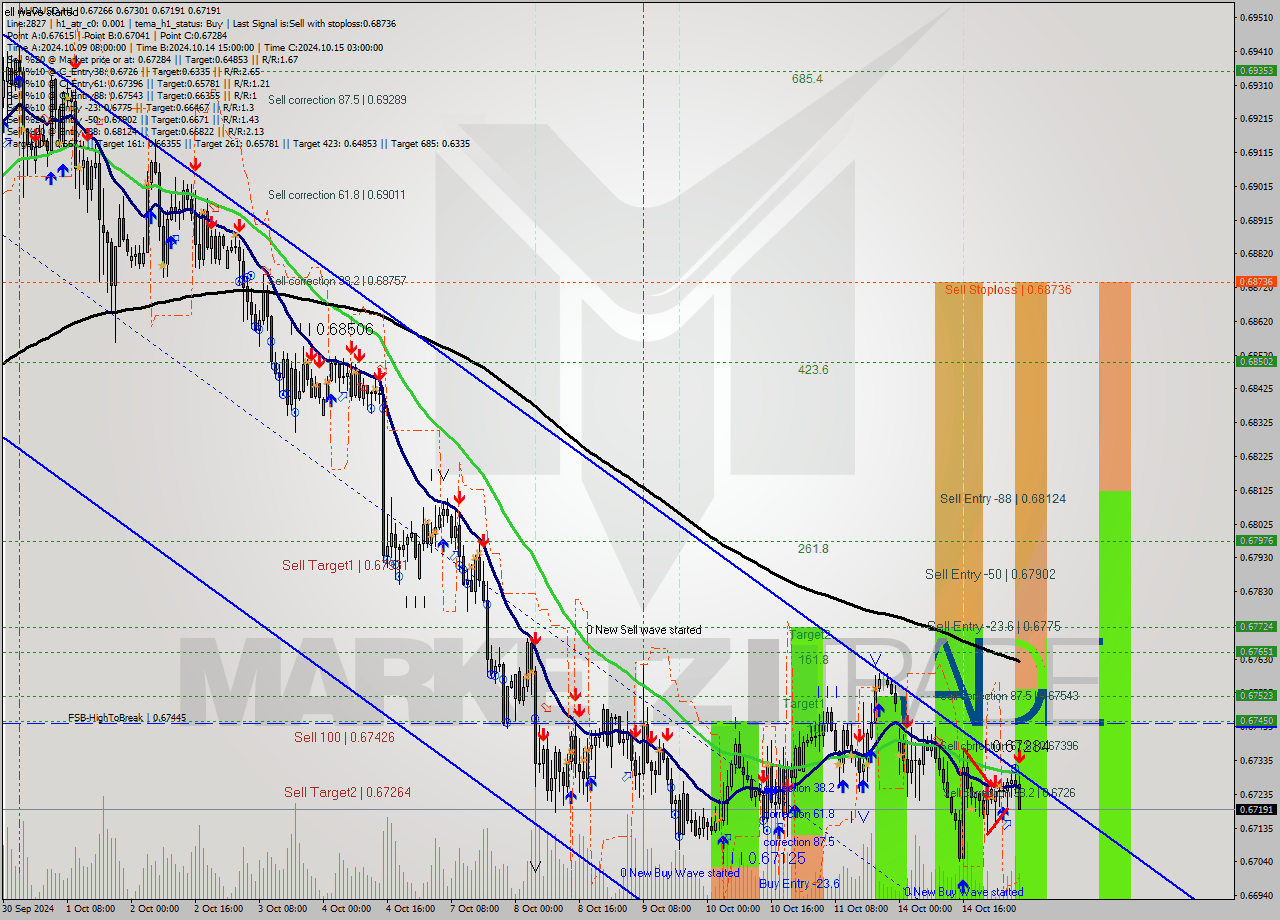Click the green 0.67976 price axis tag
Image resolution: width=1280 pixels, height=920 pixels.
1255,540
